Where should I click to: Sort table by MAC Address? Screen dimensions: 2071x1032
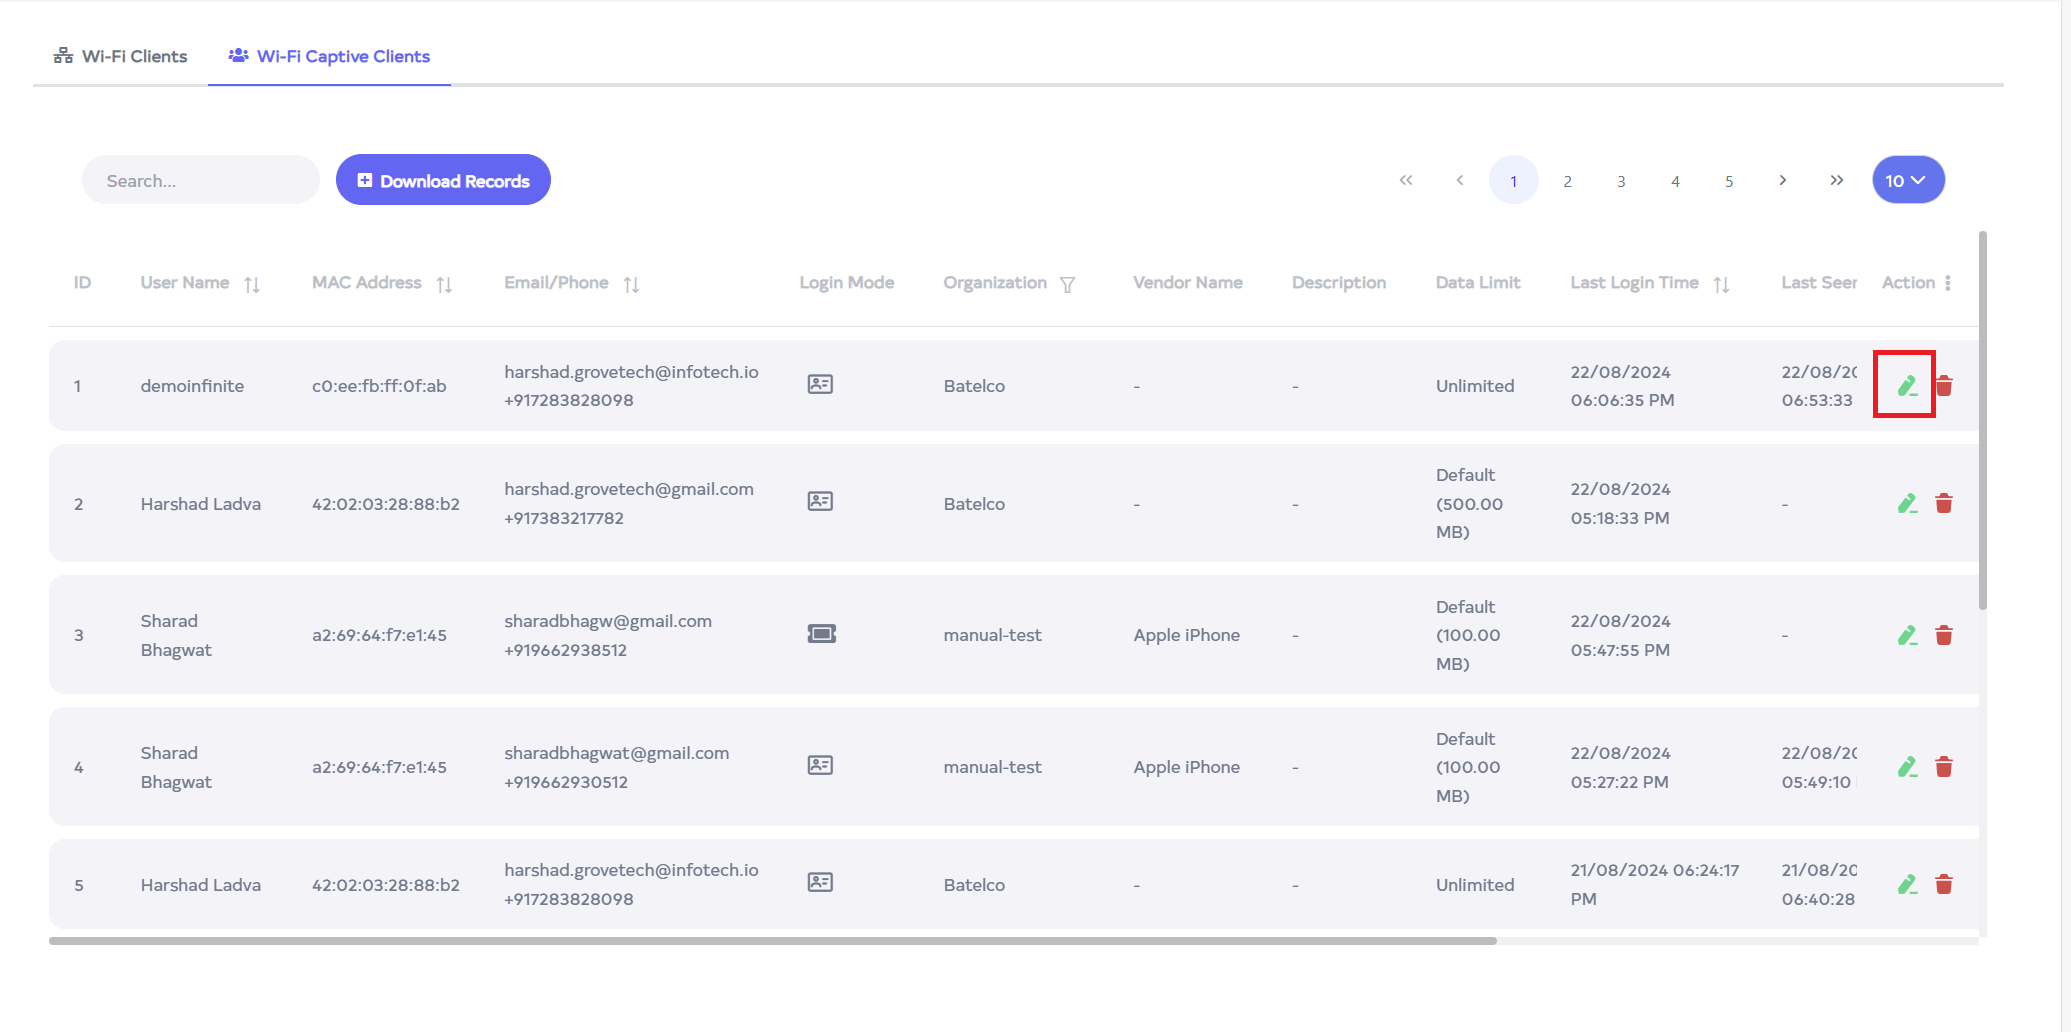click(x=444, y=284)
